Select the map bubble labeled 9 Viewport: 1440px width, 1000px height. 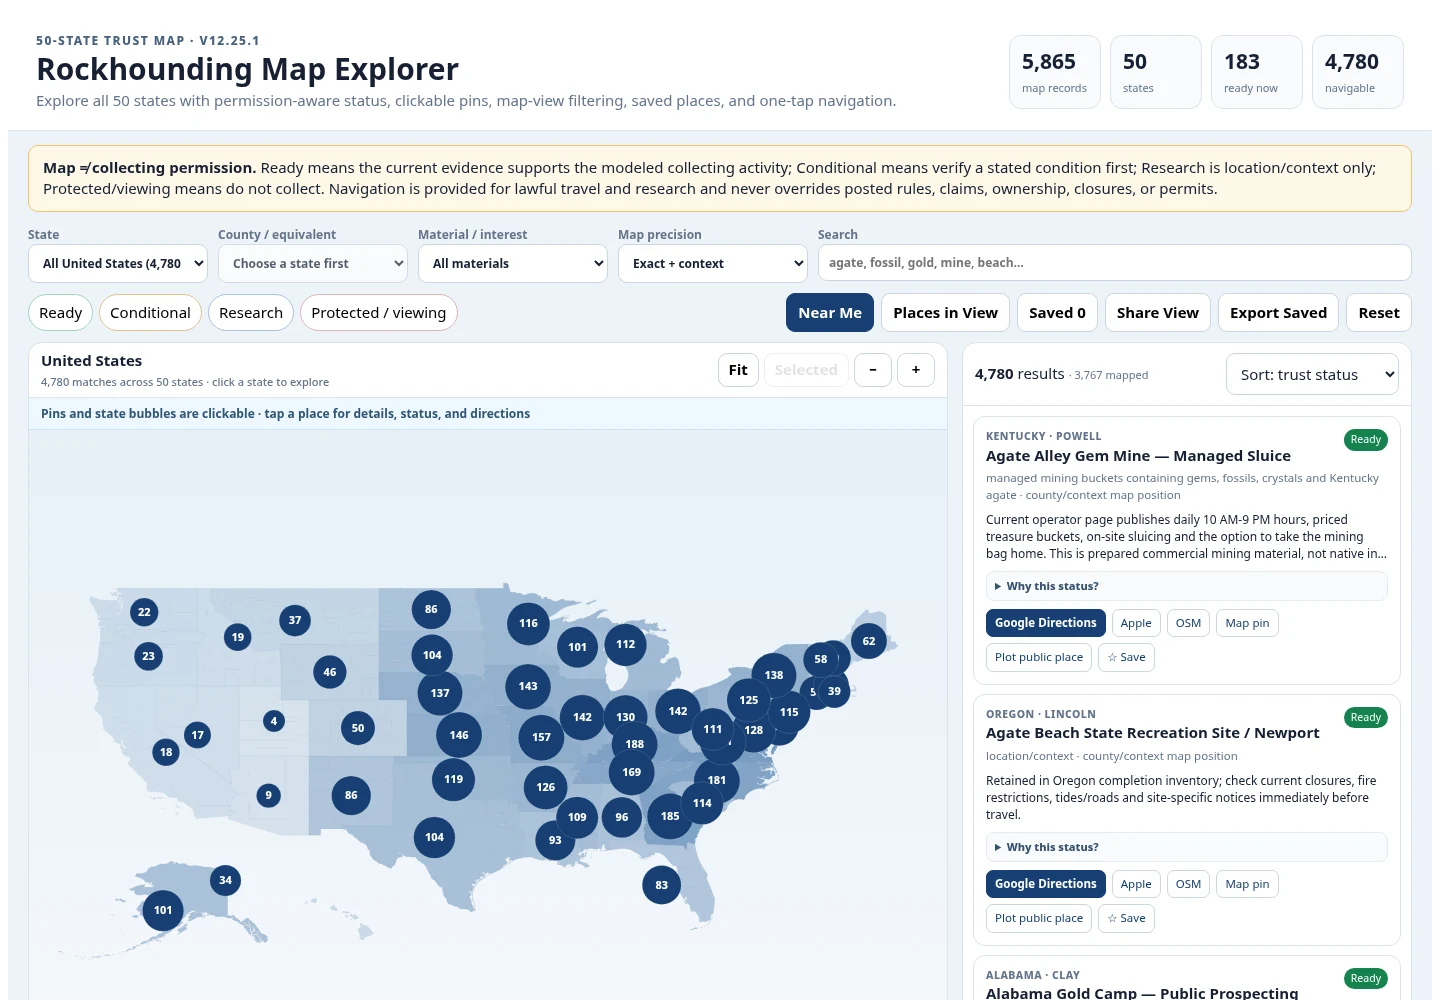pos(268,796)
